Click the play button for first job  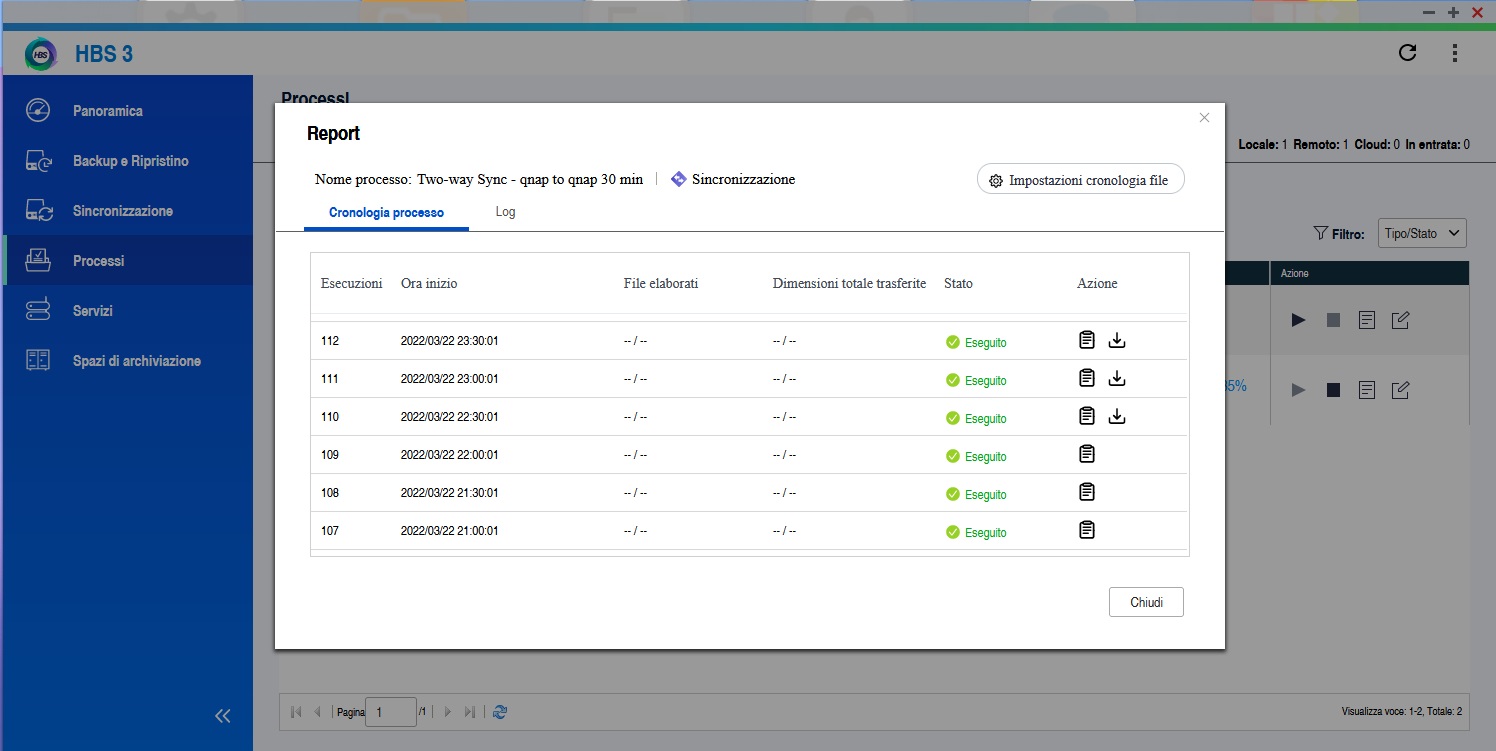point(1298,320)
